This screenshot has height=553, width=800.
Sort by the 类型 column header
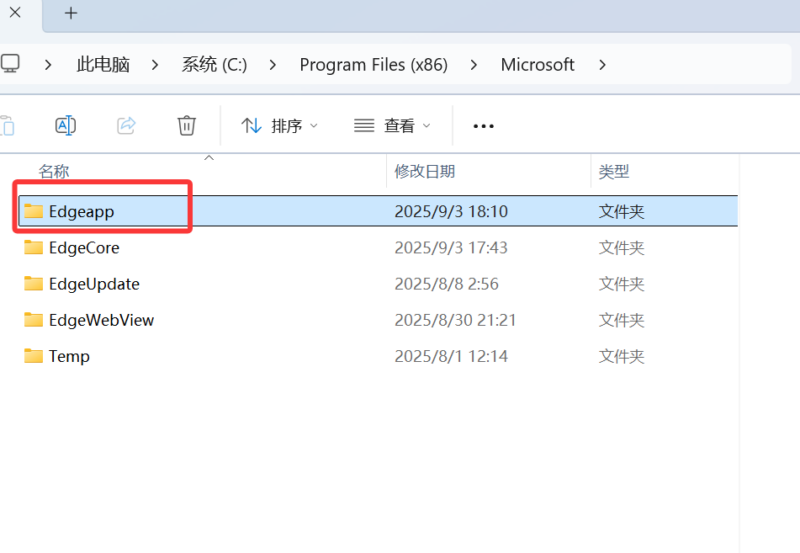(x=614, y=171)
